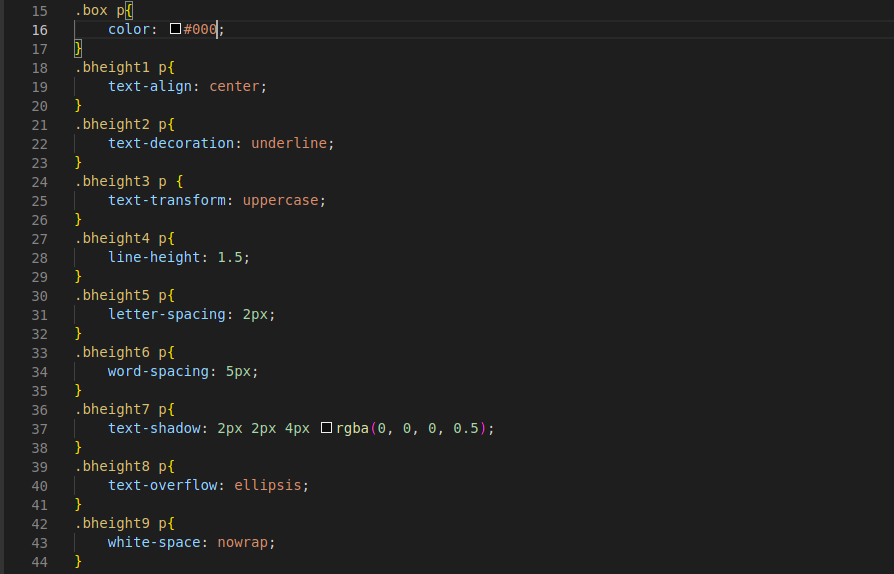The height and width of the screenshot is (574, 894).
Task: Click the .bheight7 p selector
Action: (x=121, y=409)
